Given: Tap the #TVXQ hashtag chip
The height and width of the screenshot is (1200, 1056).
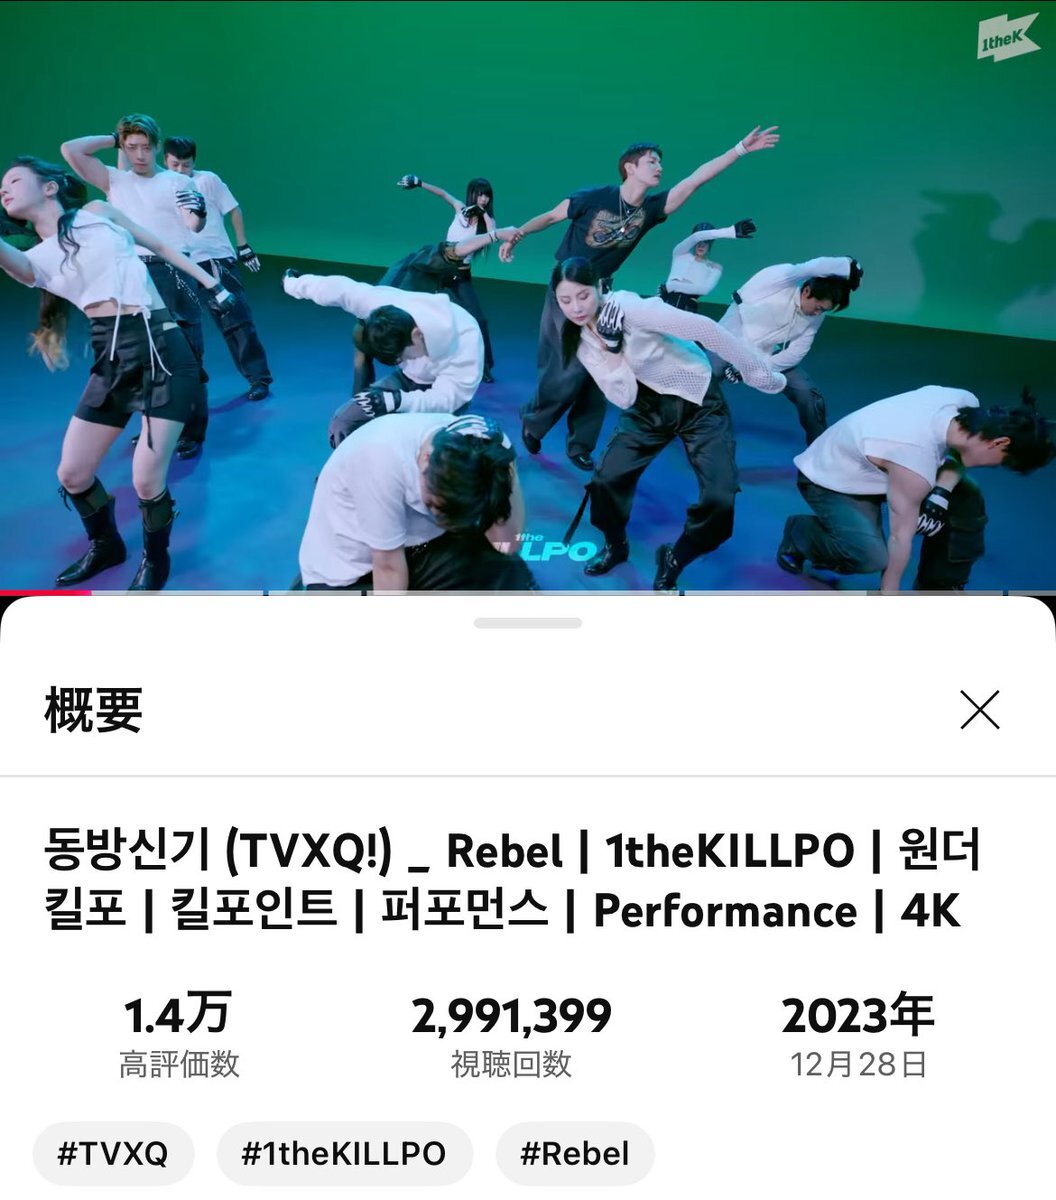Looking at the screenshot, I should click(113, 1153).
